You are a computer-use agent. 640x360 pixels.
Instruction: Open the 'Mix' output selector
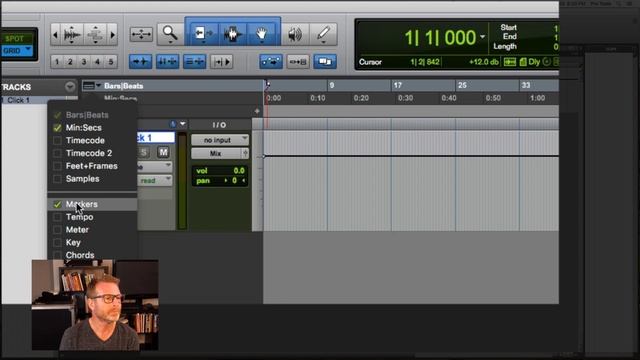216,153
